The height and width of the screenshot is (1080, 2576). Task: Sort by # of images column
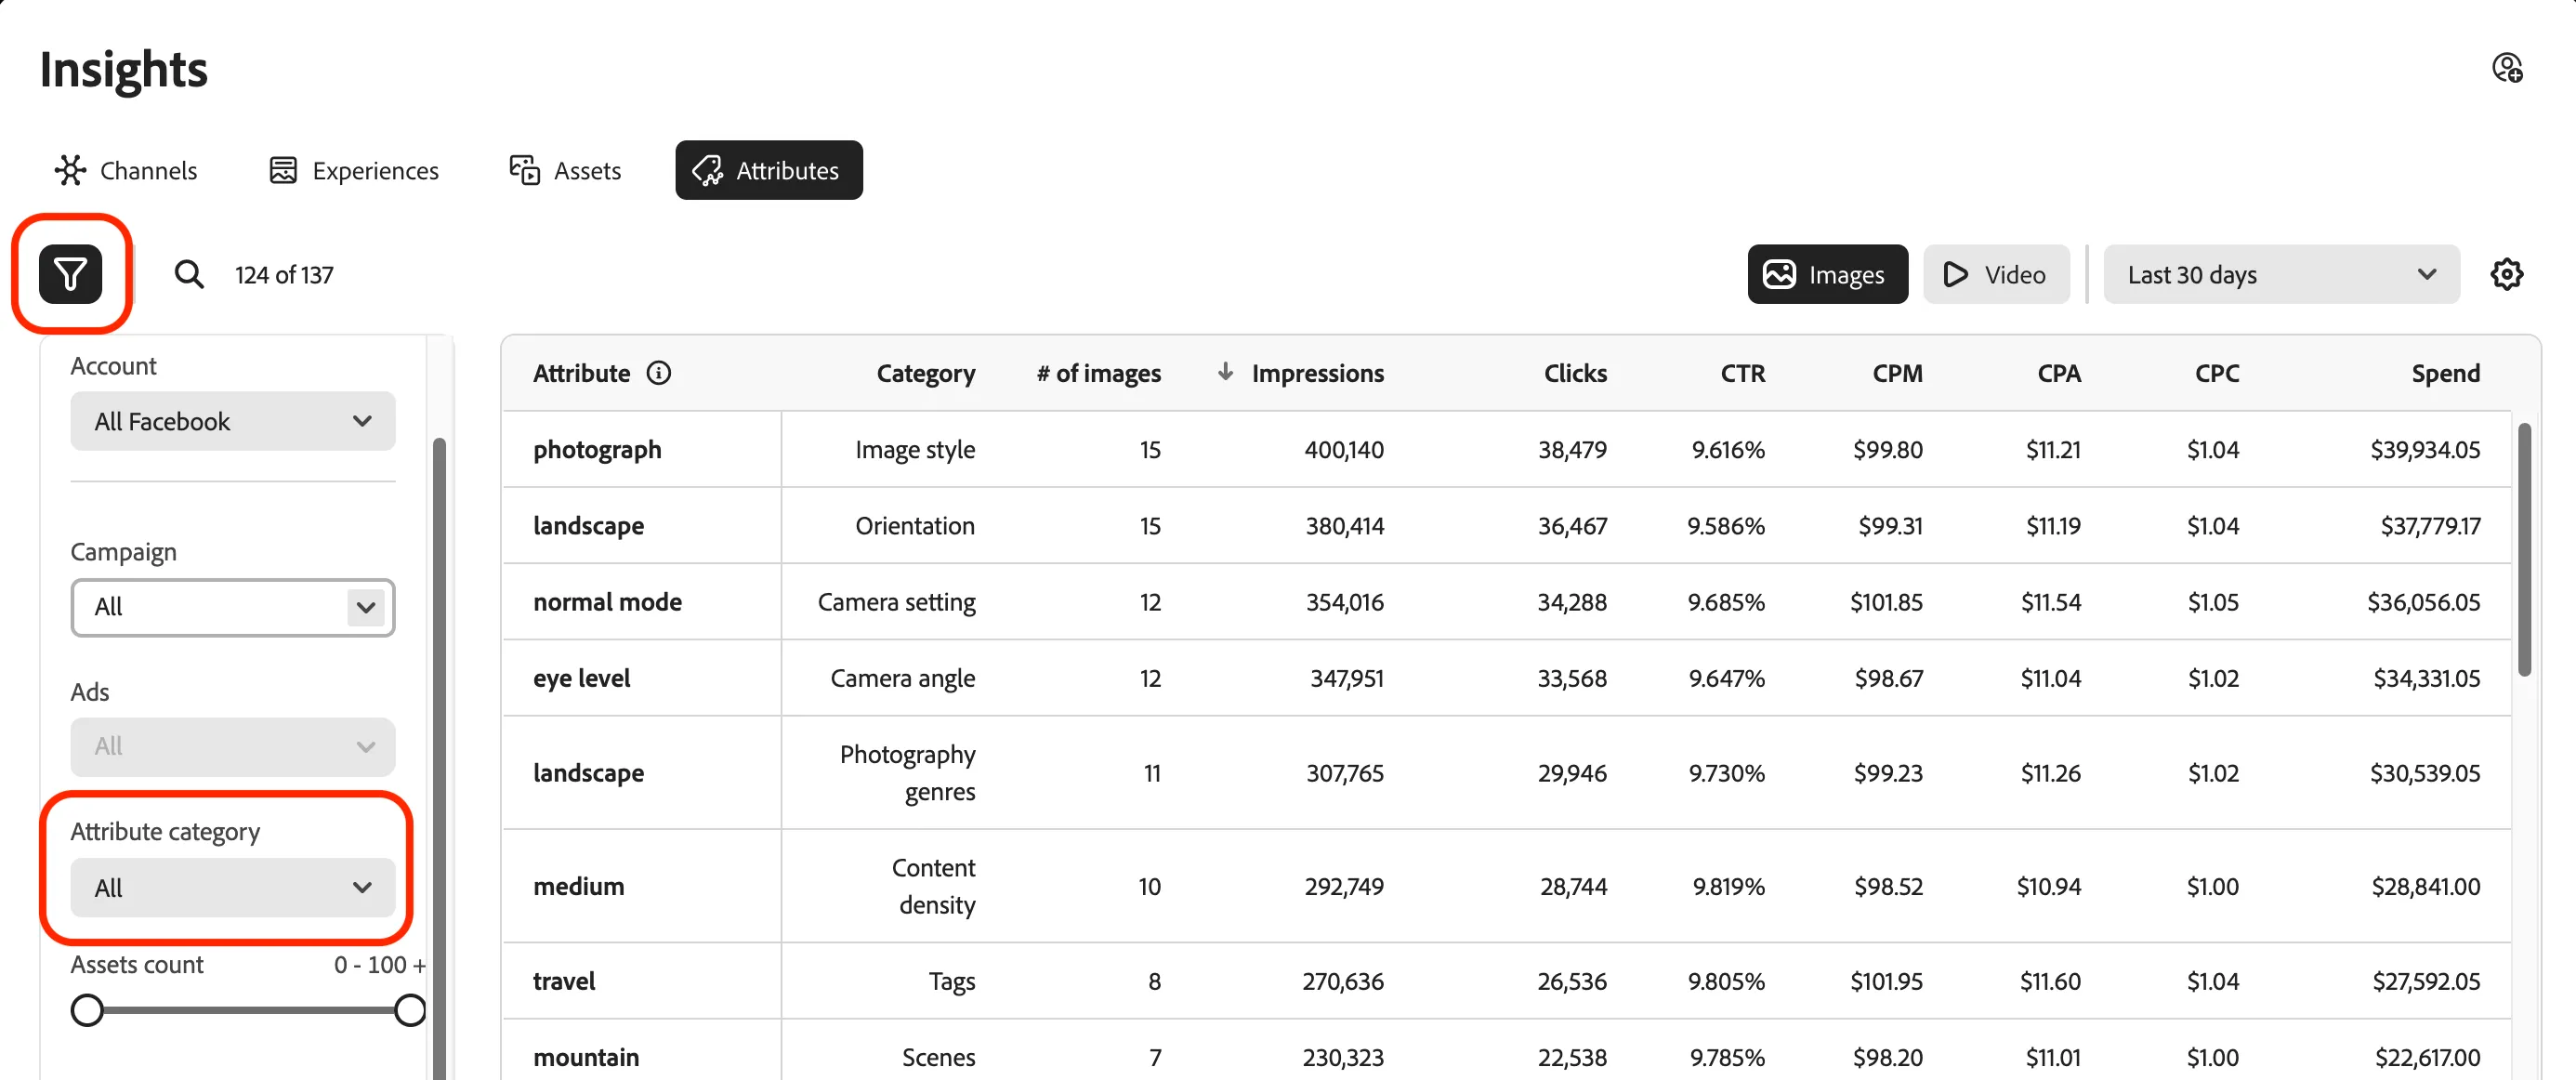tap(1098, 373)
